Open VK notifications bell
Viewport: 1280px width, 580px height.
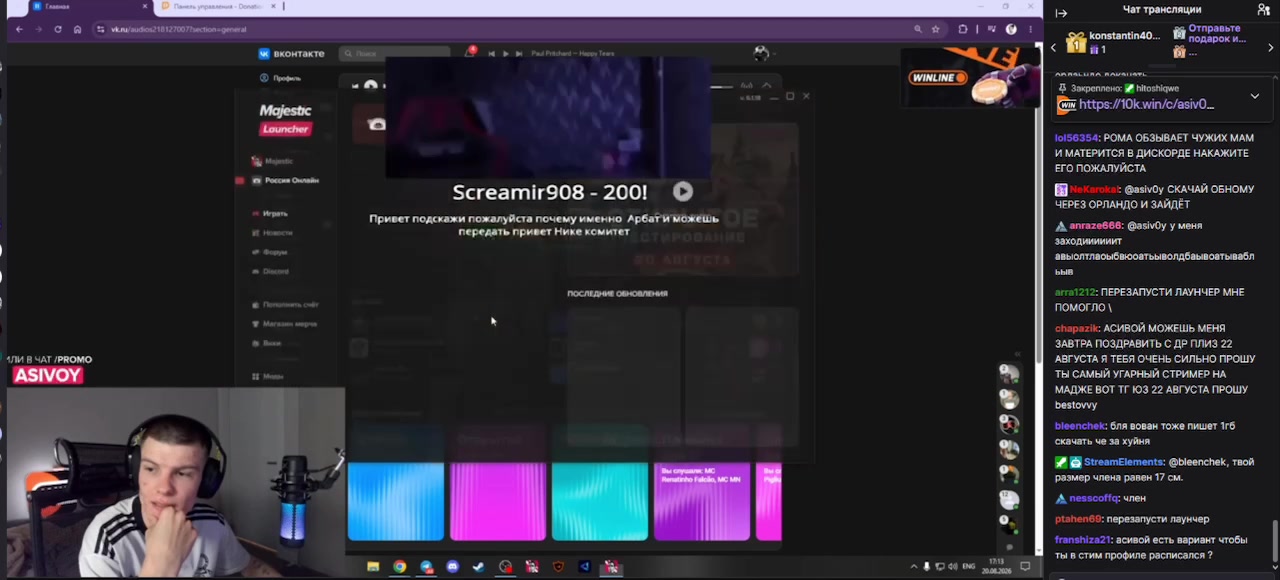click(x=469, y=53)
